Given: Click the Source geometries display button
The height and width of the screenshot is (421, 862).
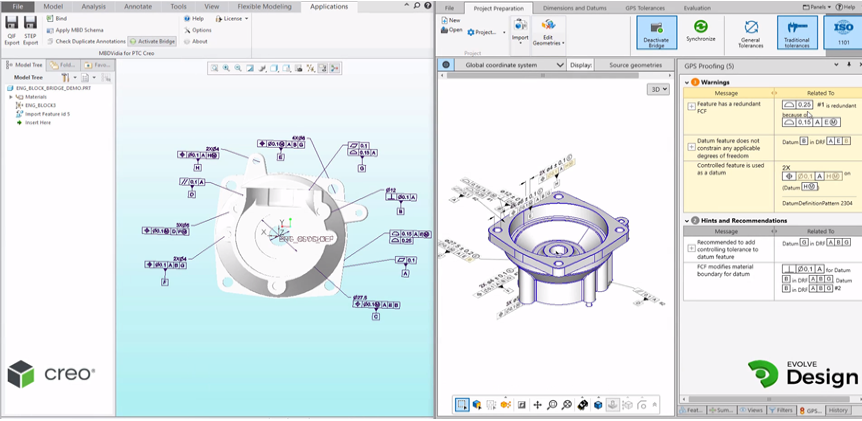Looking at the screenshot, I should 635,65.
